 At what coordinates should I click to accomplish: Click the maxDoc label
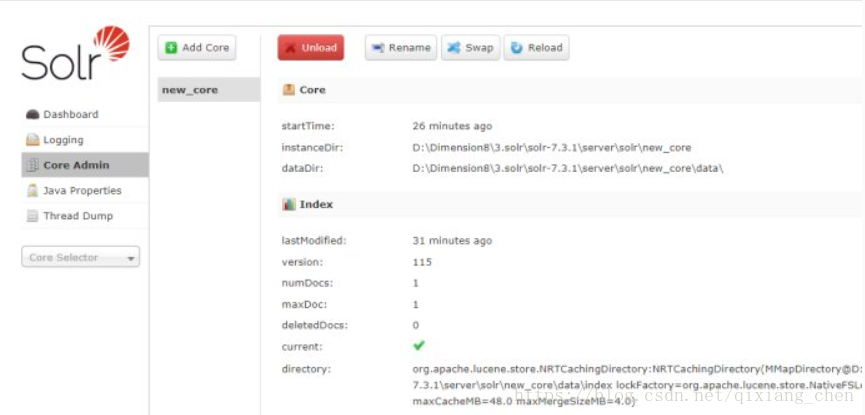tap(305, 304)
